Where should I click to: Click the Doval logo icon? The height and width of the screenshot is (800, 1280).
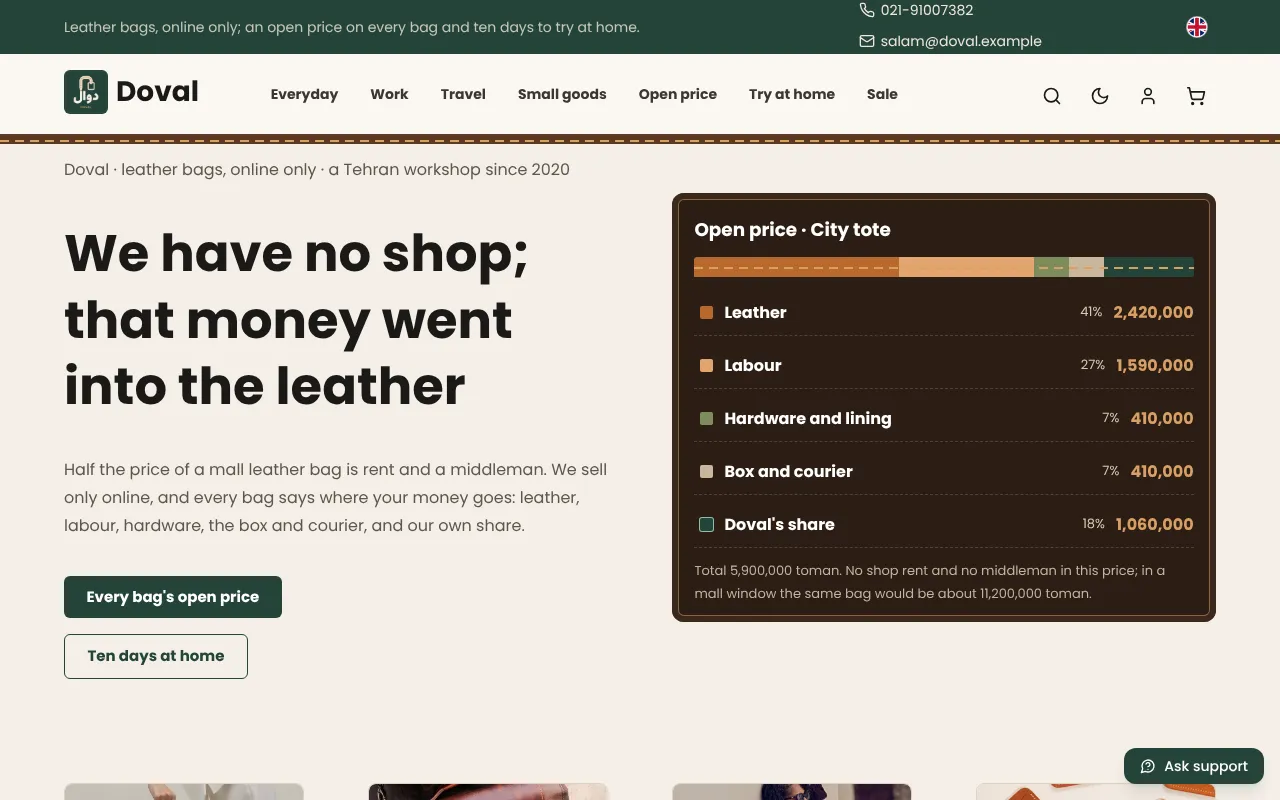(x=86, y=92)
